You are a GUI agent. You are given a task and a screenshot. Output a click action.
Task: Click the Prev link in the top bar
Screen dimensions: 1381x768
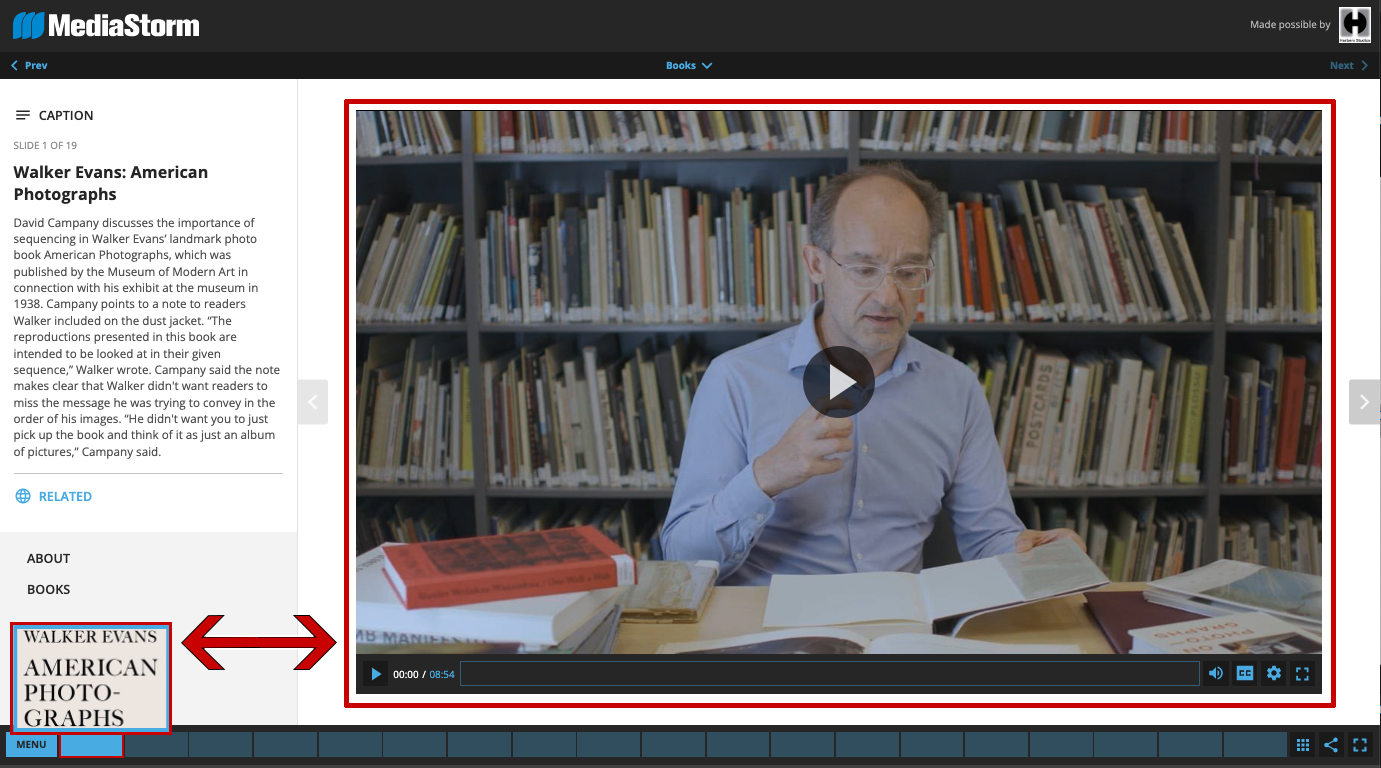(29, 66)
